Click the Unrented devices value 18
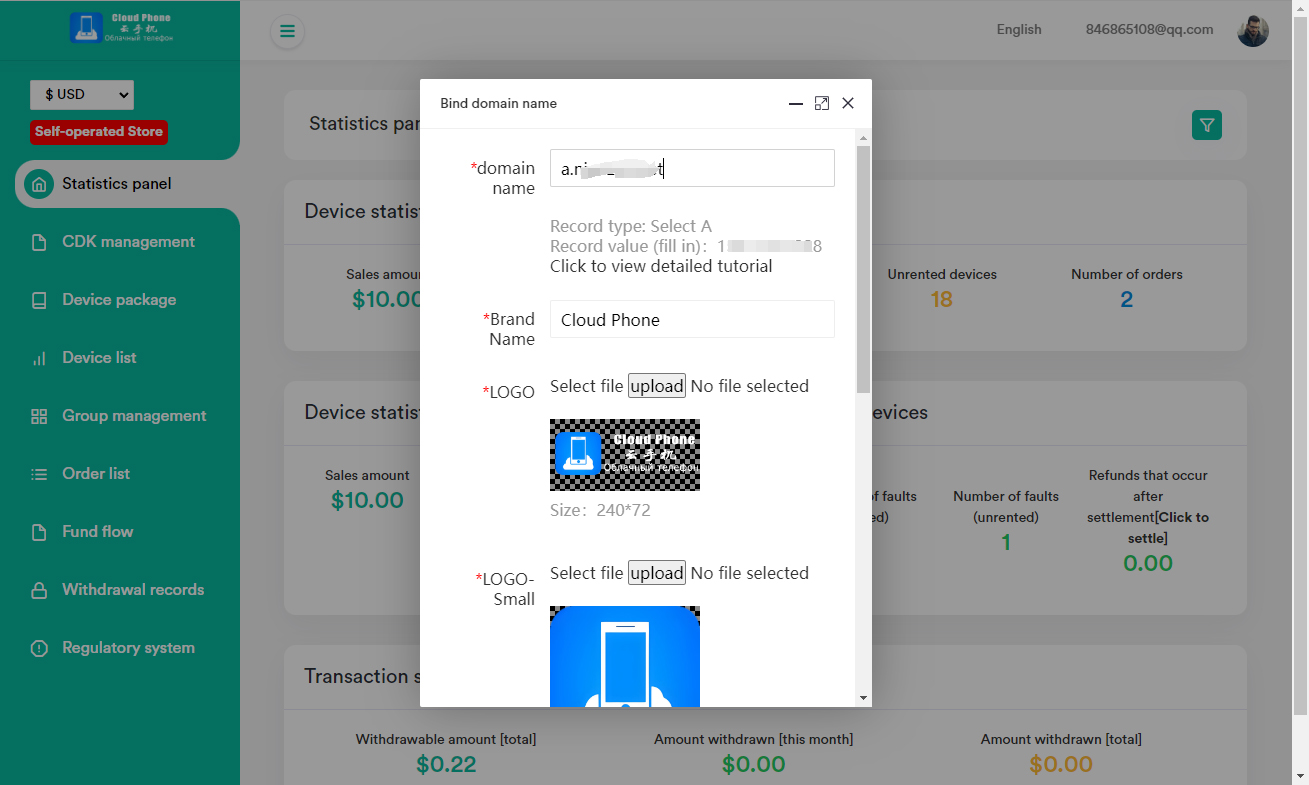 [942, 299]
